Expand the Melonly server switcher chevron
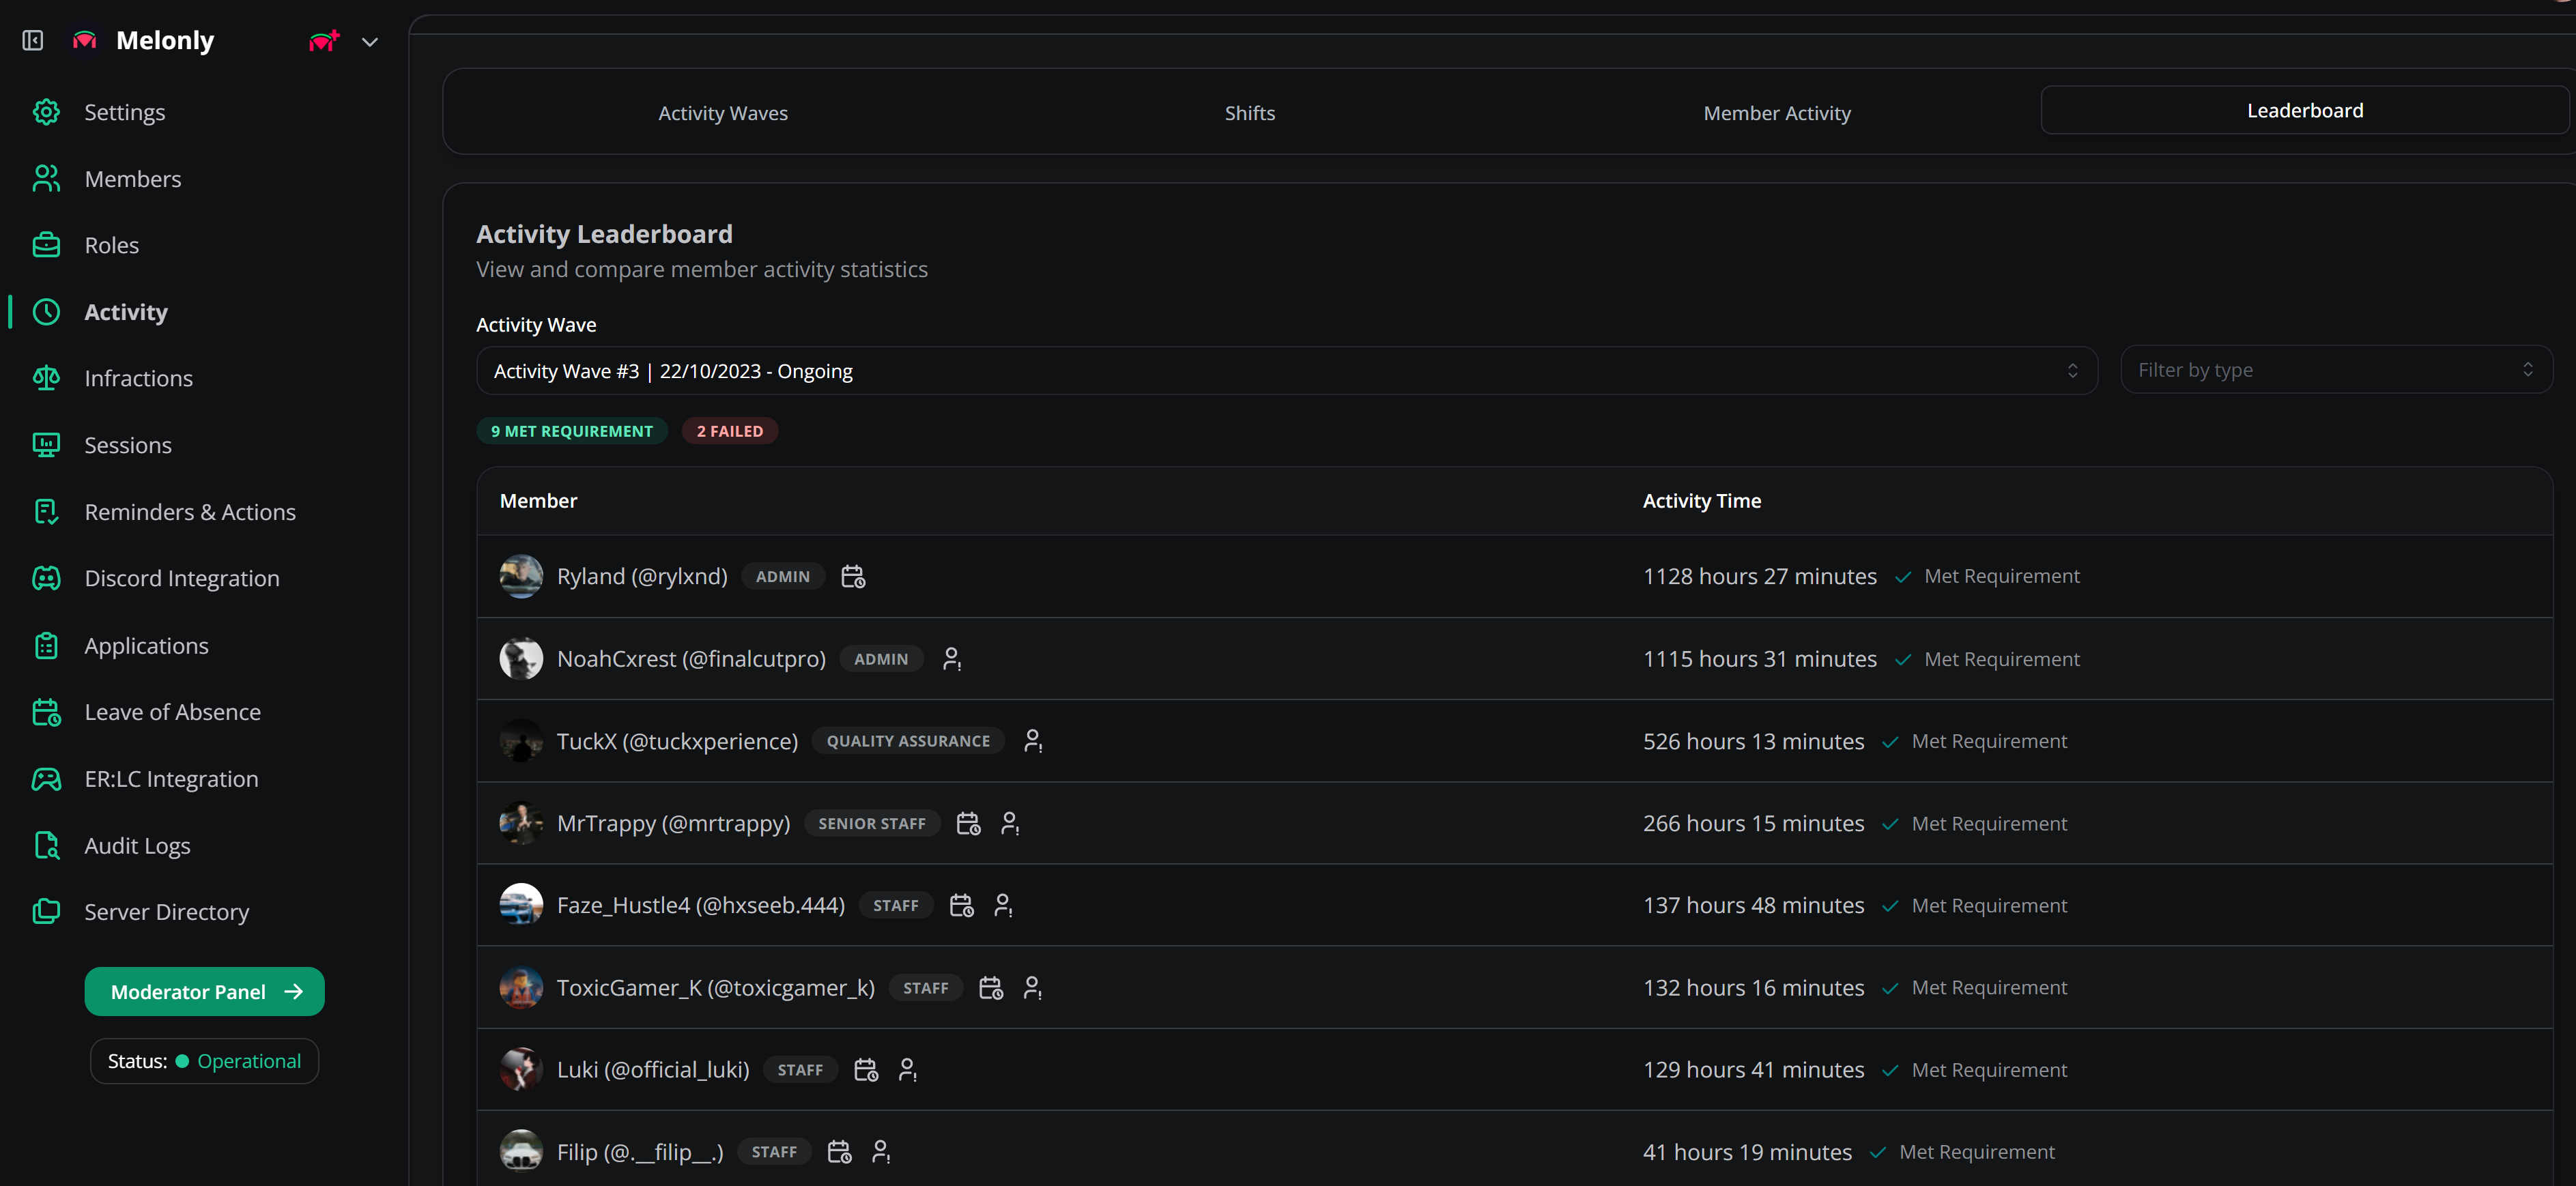 tap(369, 41)
